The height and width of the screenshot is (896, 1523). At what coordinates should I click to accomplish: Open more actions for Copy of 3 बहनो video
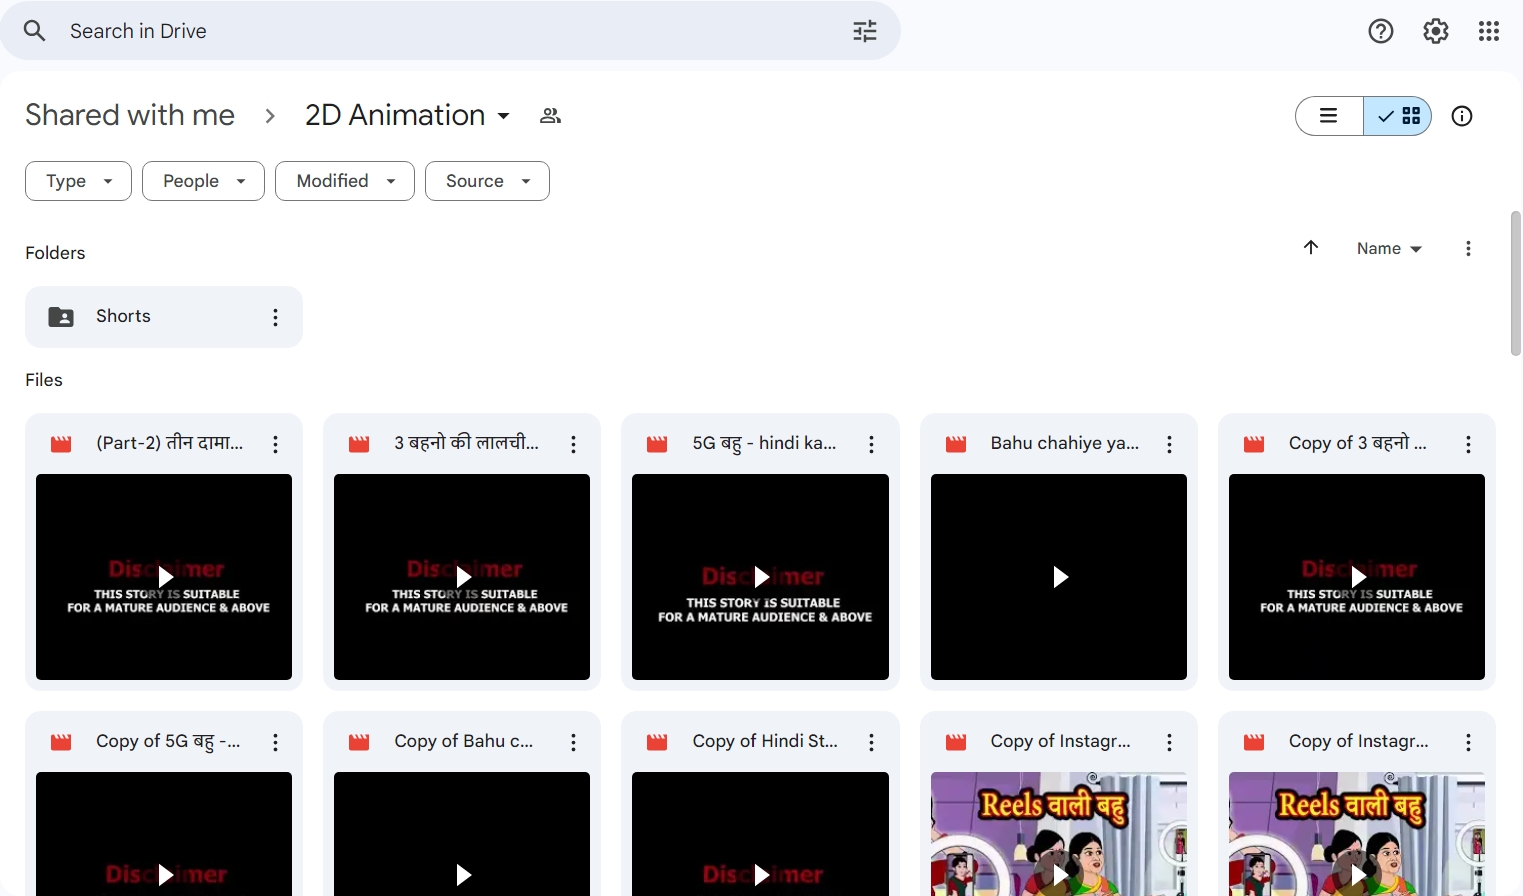click(x=1468, y=444)
